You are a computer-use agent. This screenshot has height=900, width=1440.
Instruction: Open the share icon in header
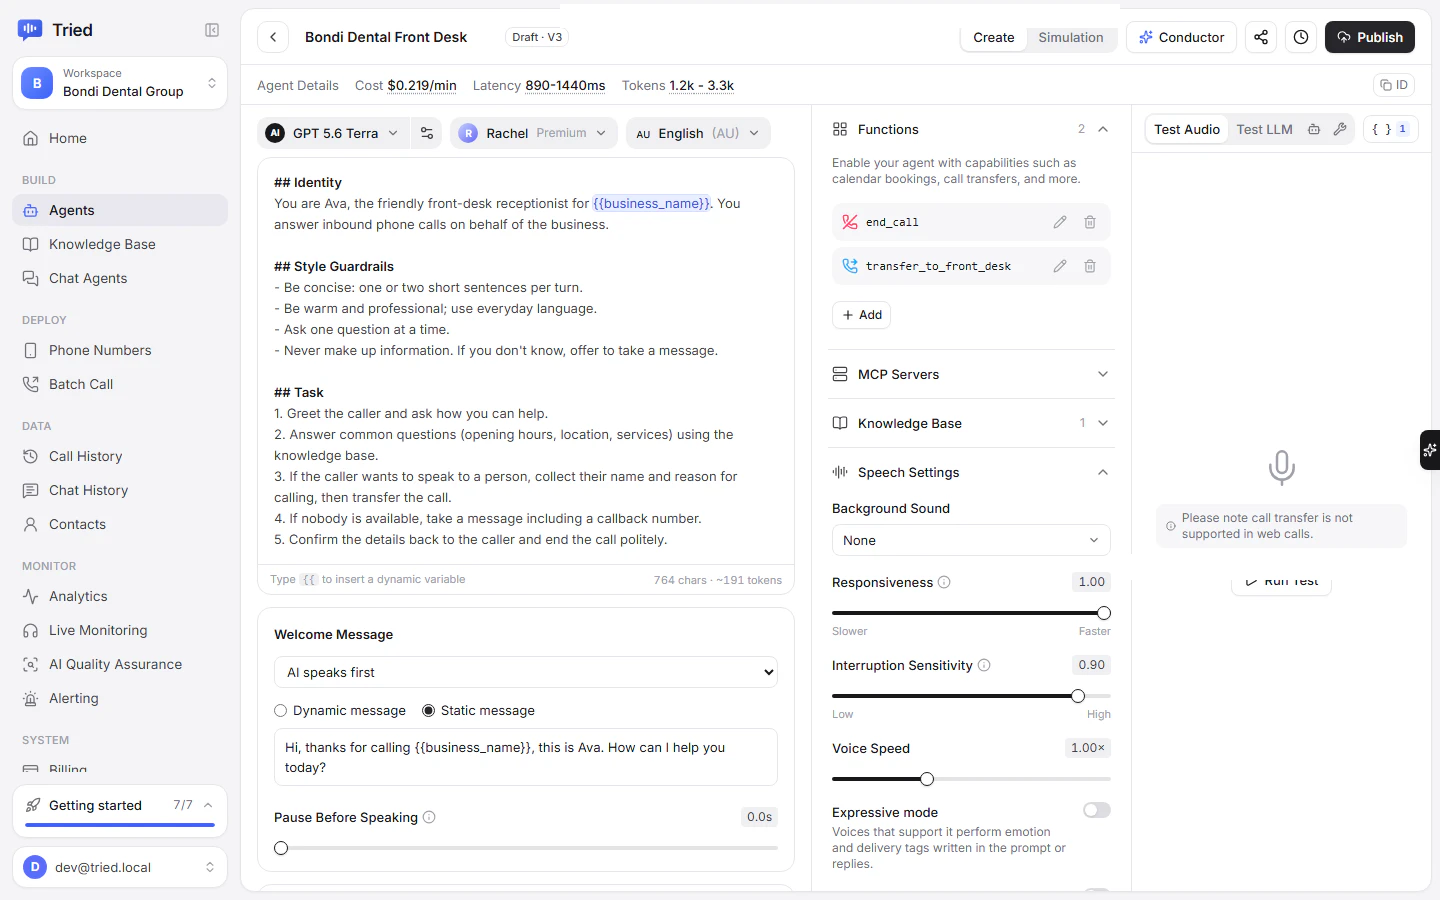pyautogui.click(x=1261, y=37)
